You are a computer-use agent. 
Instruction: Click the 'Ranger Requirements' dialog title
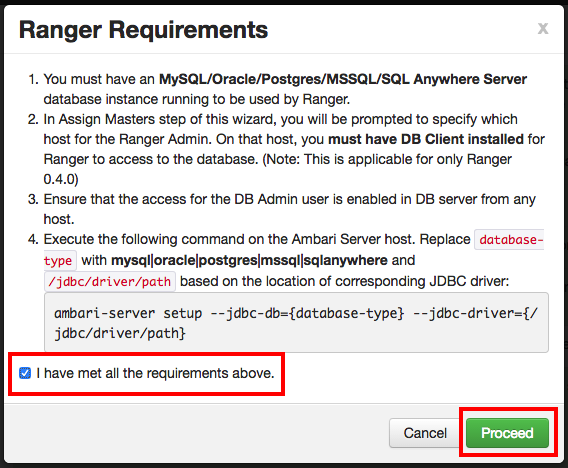click(143, 30)
